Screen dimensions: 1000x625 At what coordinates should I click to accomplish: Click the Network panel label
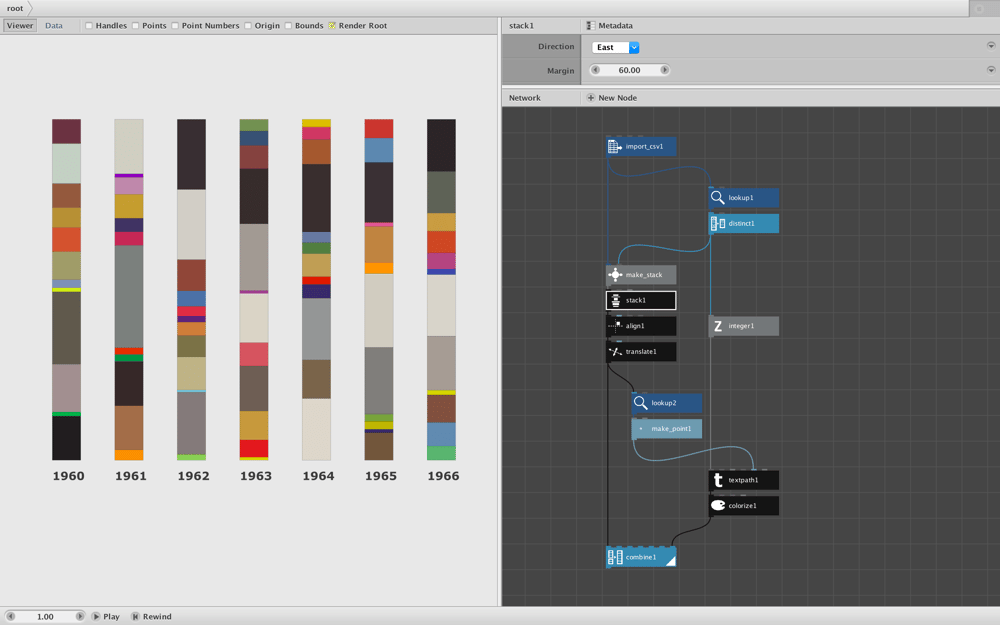point(524,98)
